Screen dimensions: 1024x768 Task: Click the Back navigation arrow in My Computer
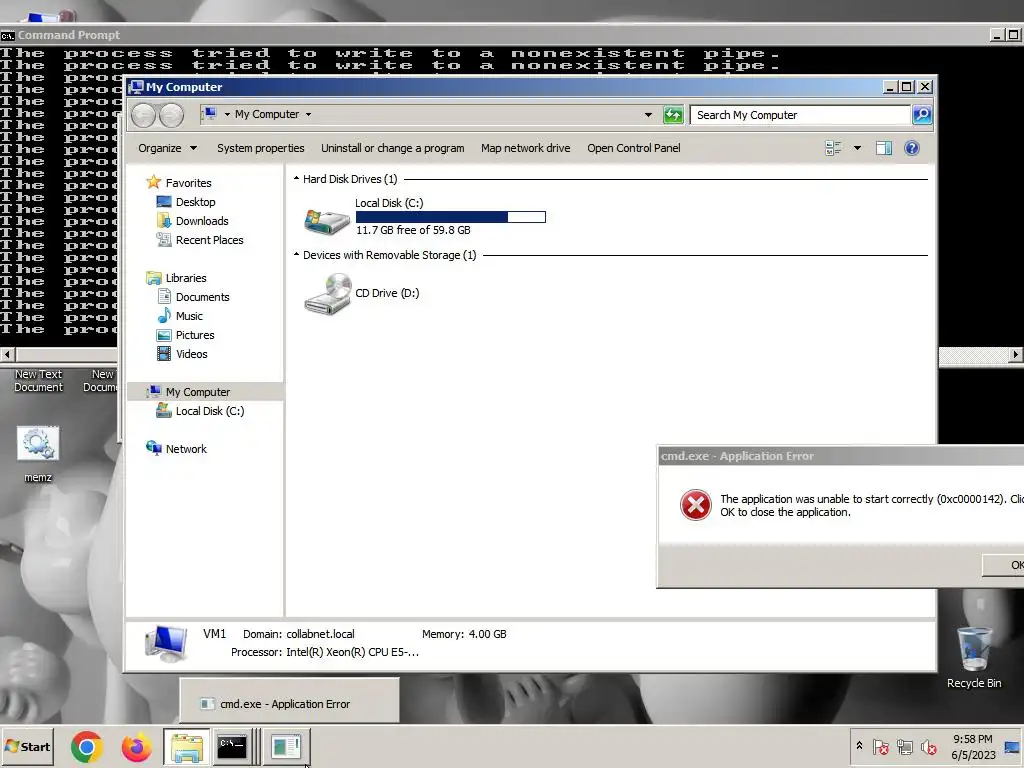tap(144, 115)
